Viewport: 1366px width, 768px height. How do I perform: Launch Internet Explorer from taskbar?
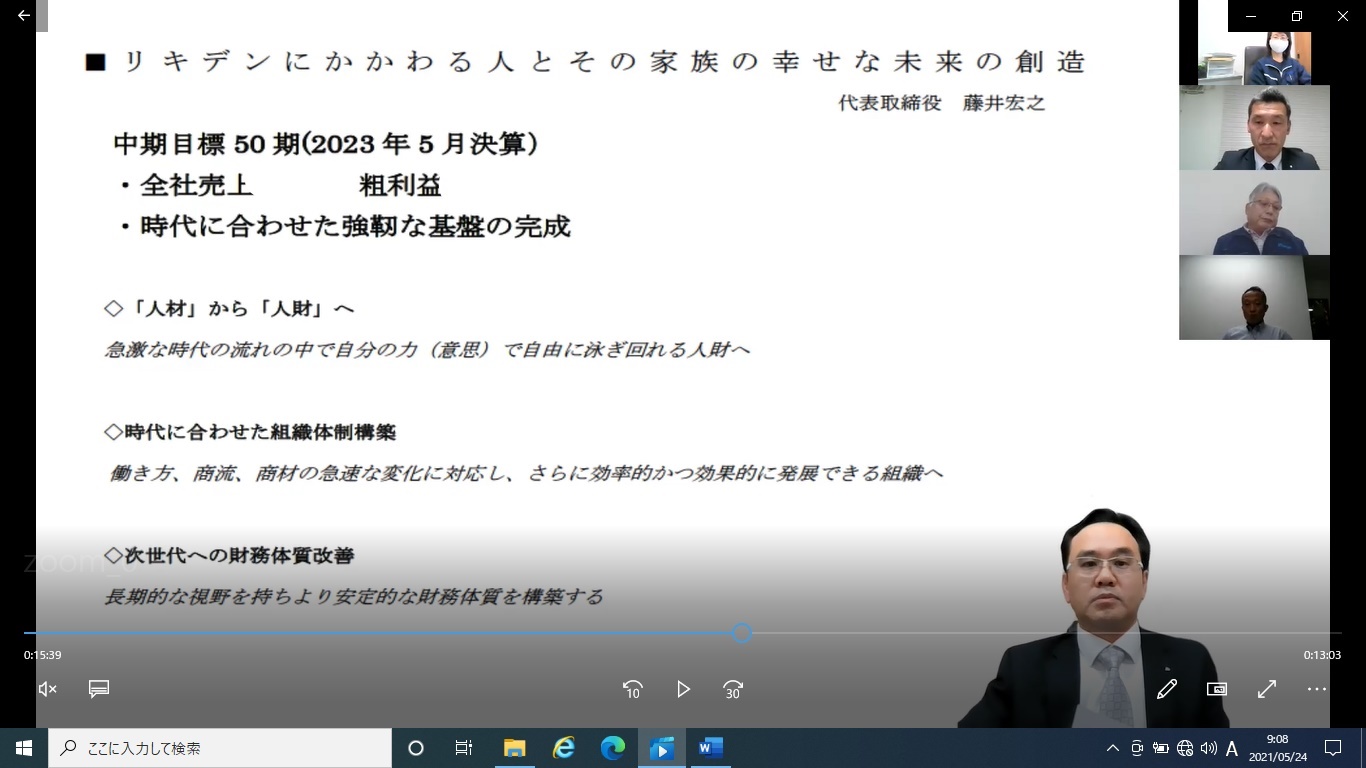[564, 748]
